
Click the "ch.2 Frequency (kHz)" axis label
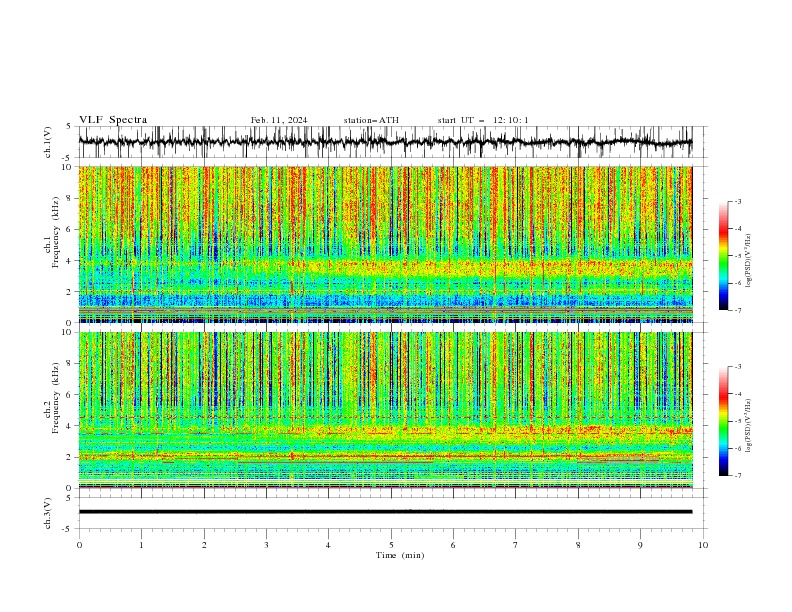tap(52, 398)
